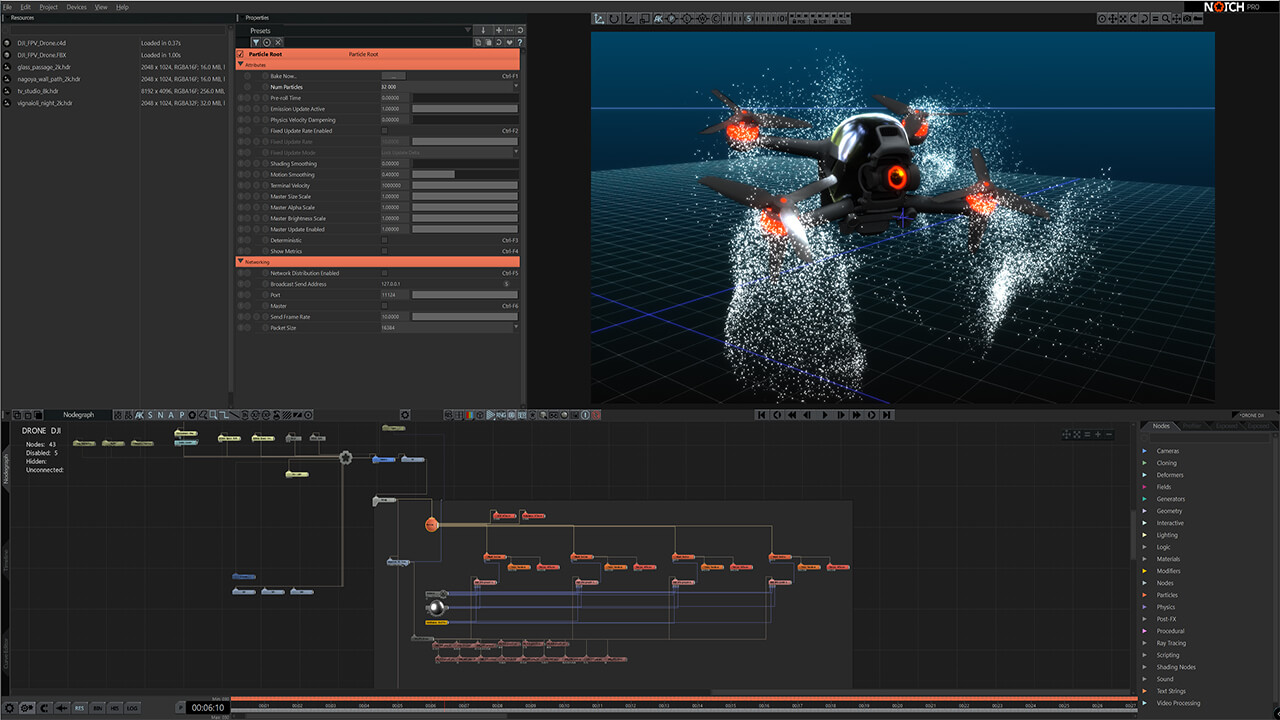Screen dimensions: 1280x720
Task: Click the RES button in bottom bar
Action: [x=80, y=708]
